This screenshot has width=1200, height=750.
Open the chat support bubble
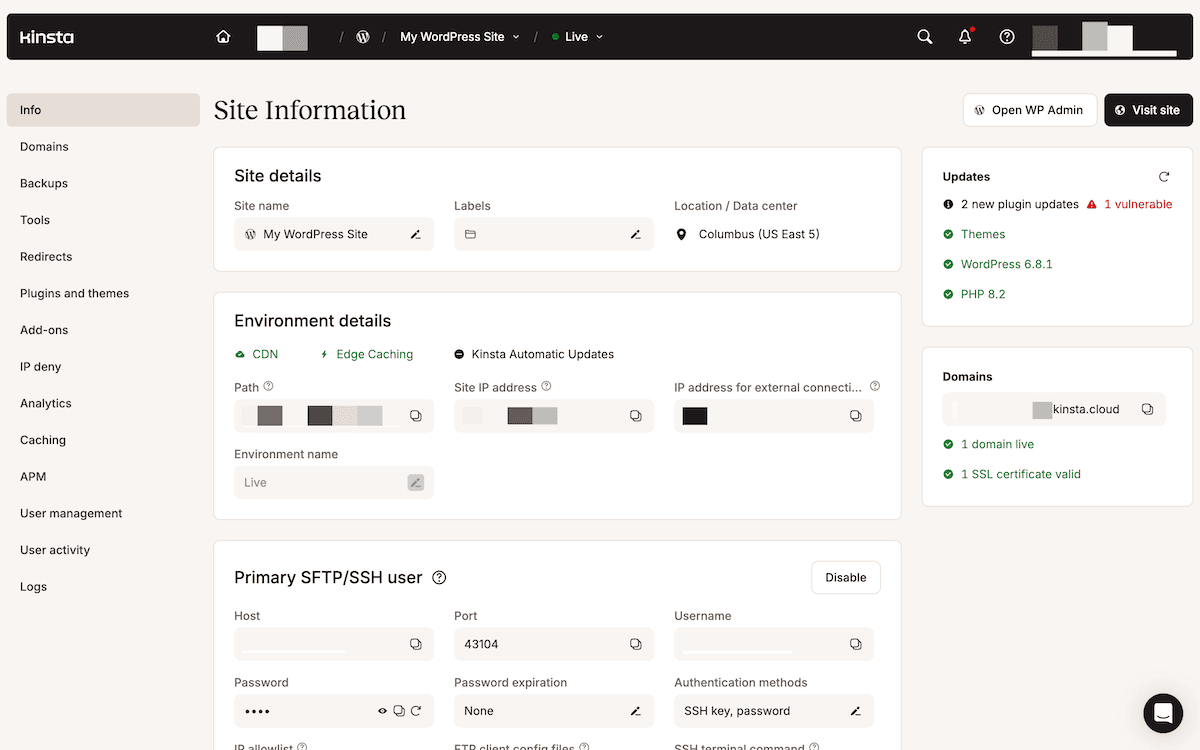[1163, 713]
